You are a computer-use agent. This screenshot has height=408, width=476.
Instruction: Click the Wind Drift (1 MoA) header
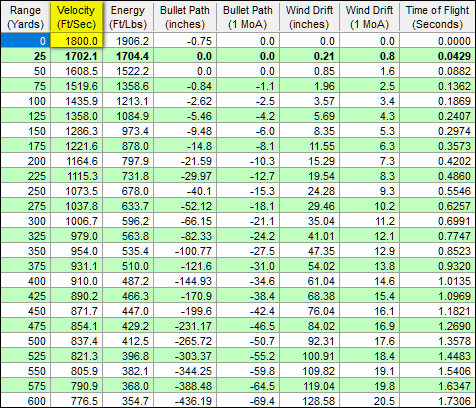coord(370,17)
